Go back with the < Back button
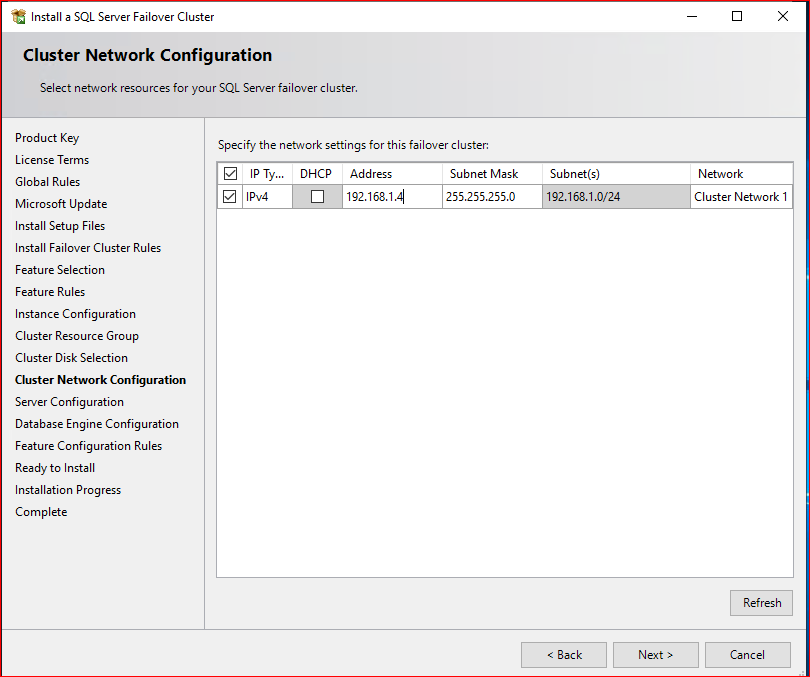 564,655
